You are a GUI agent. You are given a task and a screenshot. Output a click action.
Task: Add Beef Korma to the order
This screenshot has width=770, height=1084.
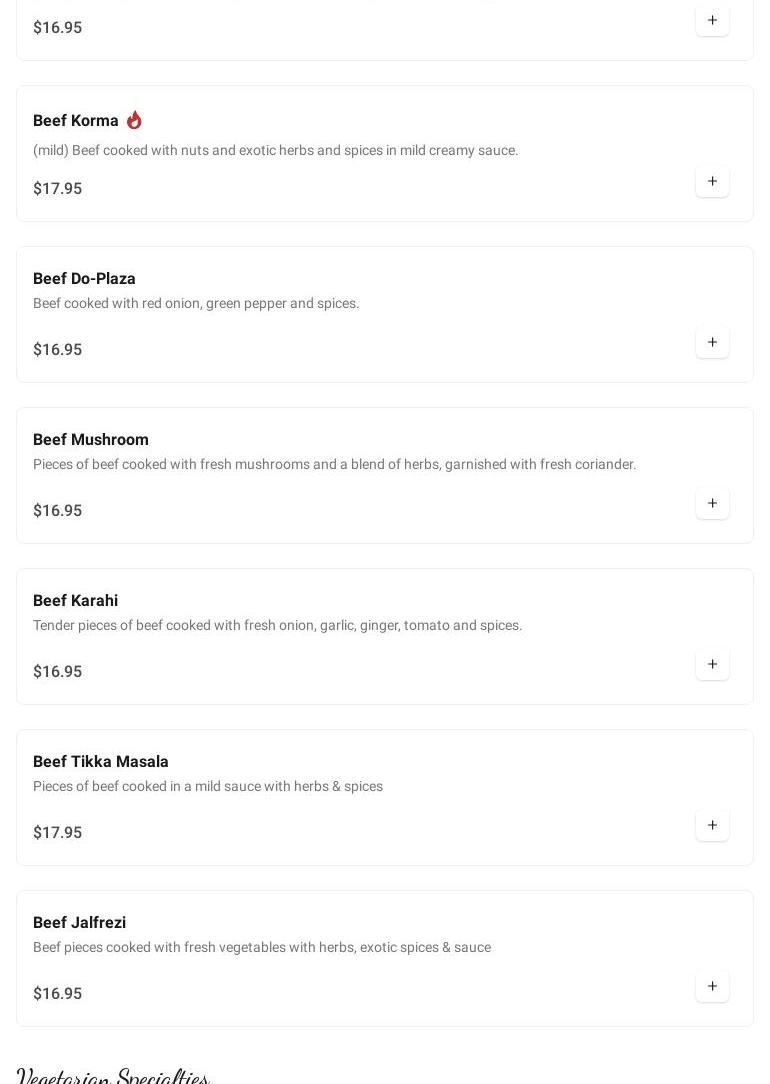click(712, 181)
